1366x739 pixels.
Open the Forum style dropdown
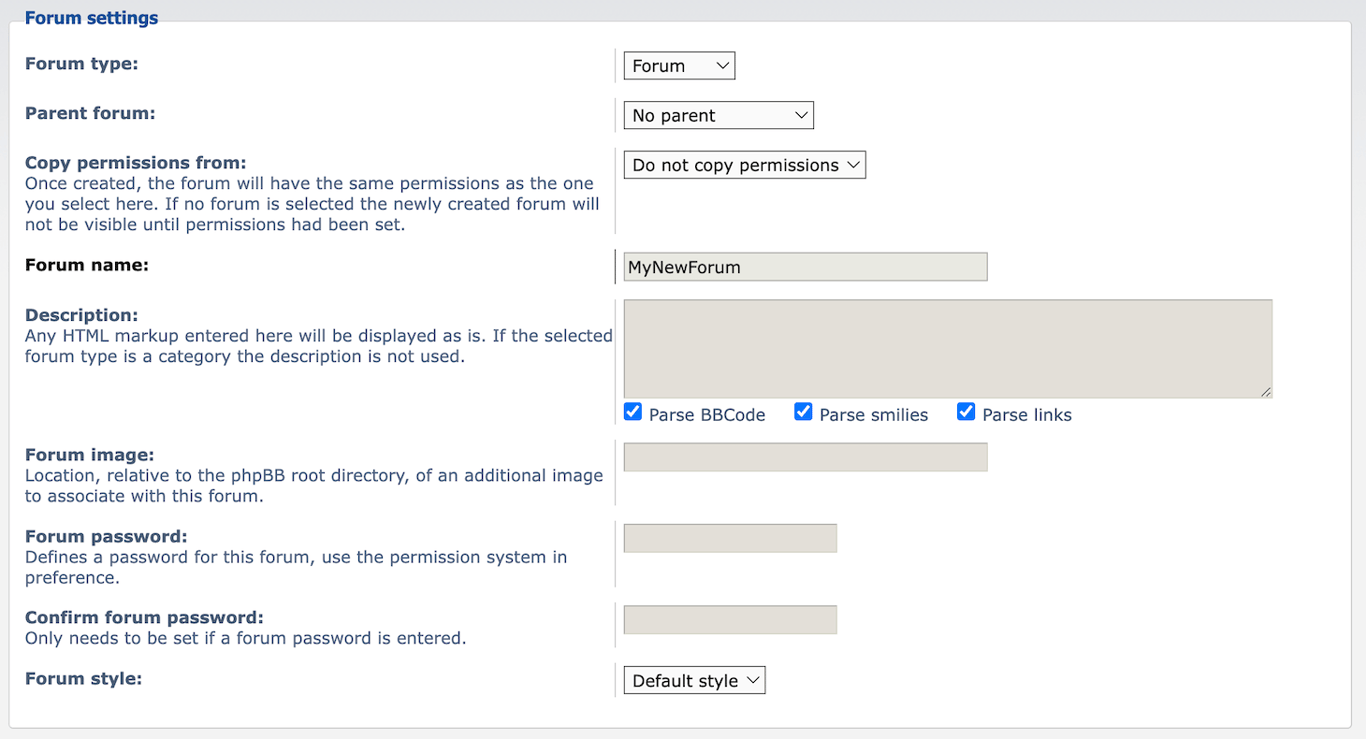point(694,680)
